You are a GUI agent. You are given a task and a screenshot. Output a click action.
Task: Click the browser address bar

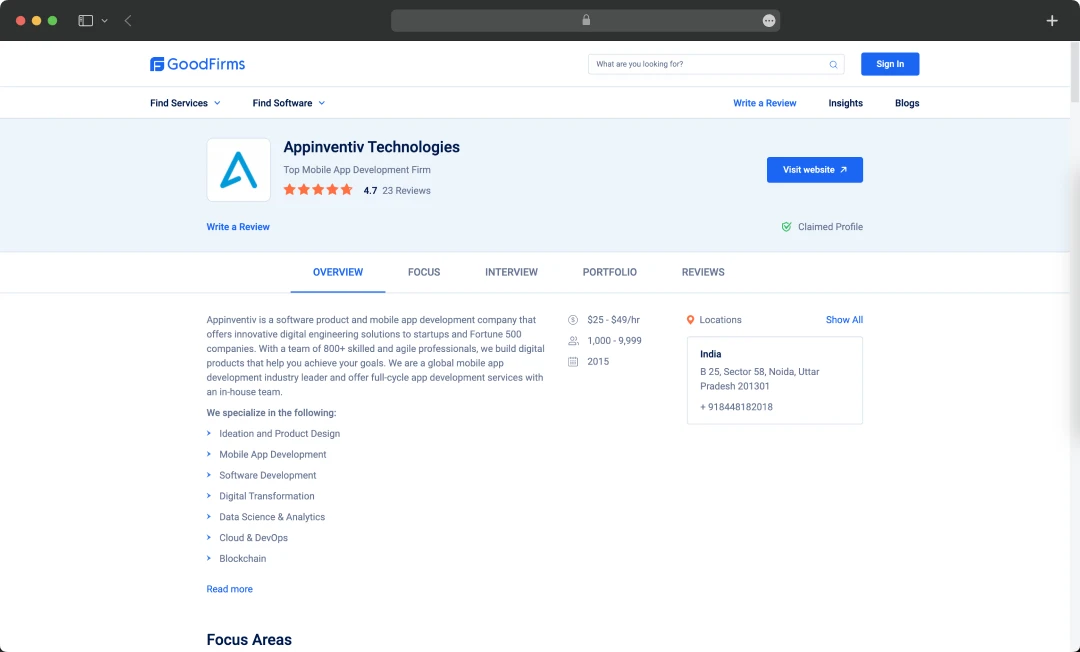pyautogui.click(x=585, y=21)
